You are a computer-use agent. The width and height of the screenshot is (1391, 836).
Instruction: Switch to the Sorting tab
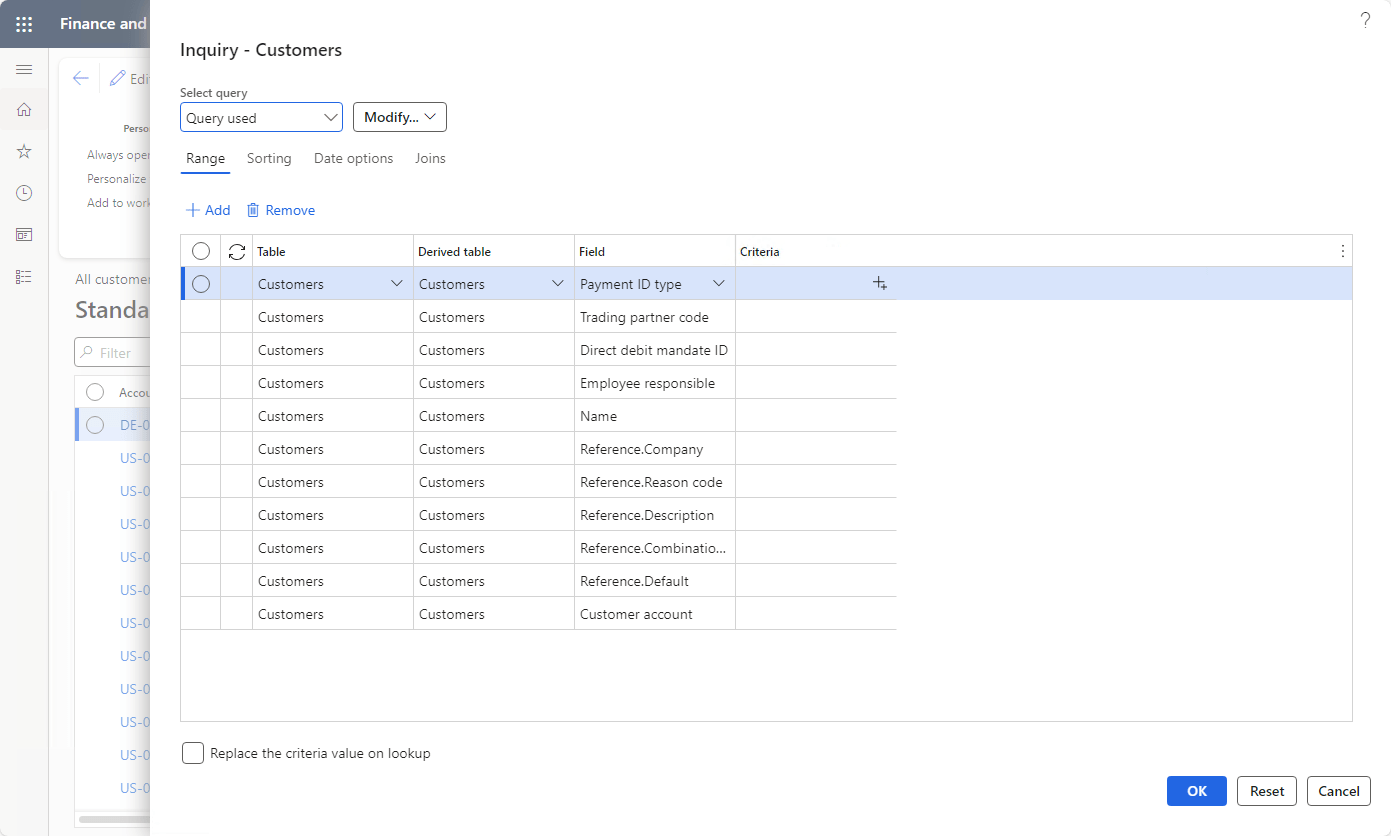point(269,158)
